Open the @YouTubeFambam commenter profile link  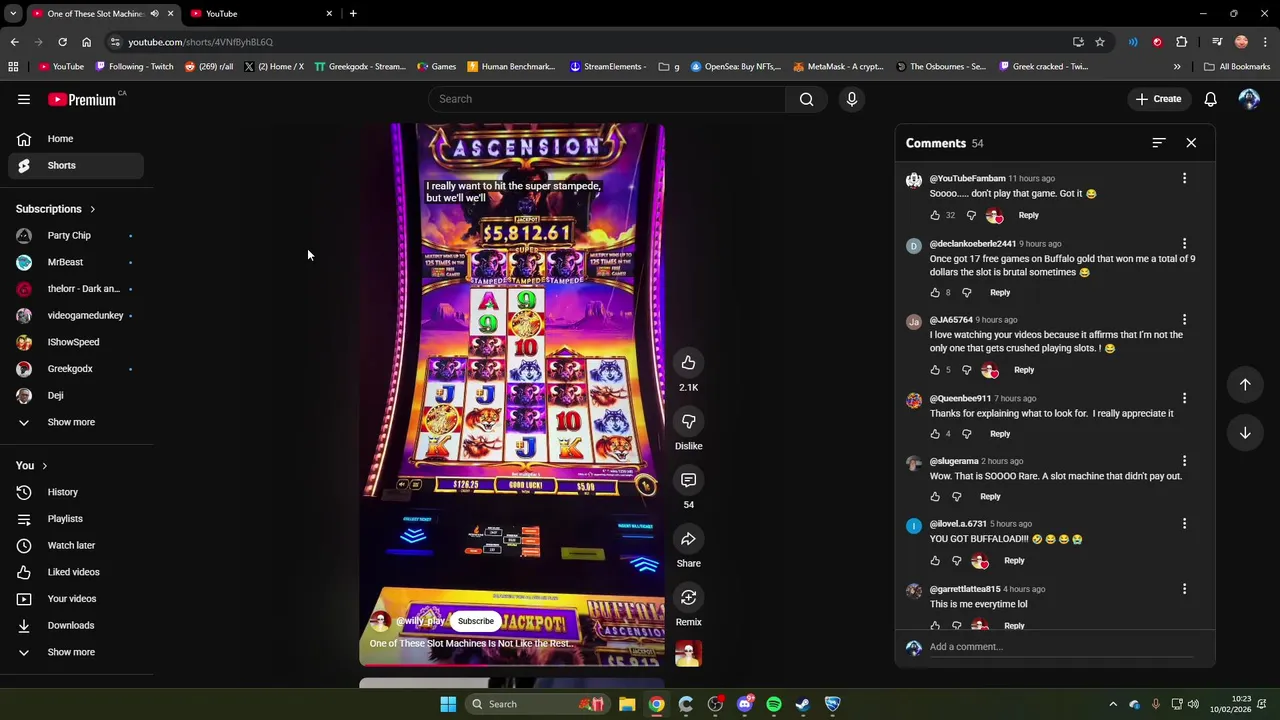coord(967,179)
